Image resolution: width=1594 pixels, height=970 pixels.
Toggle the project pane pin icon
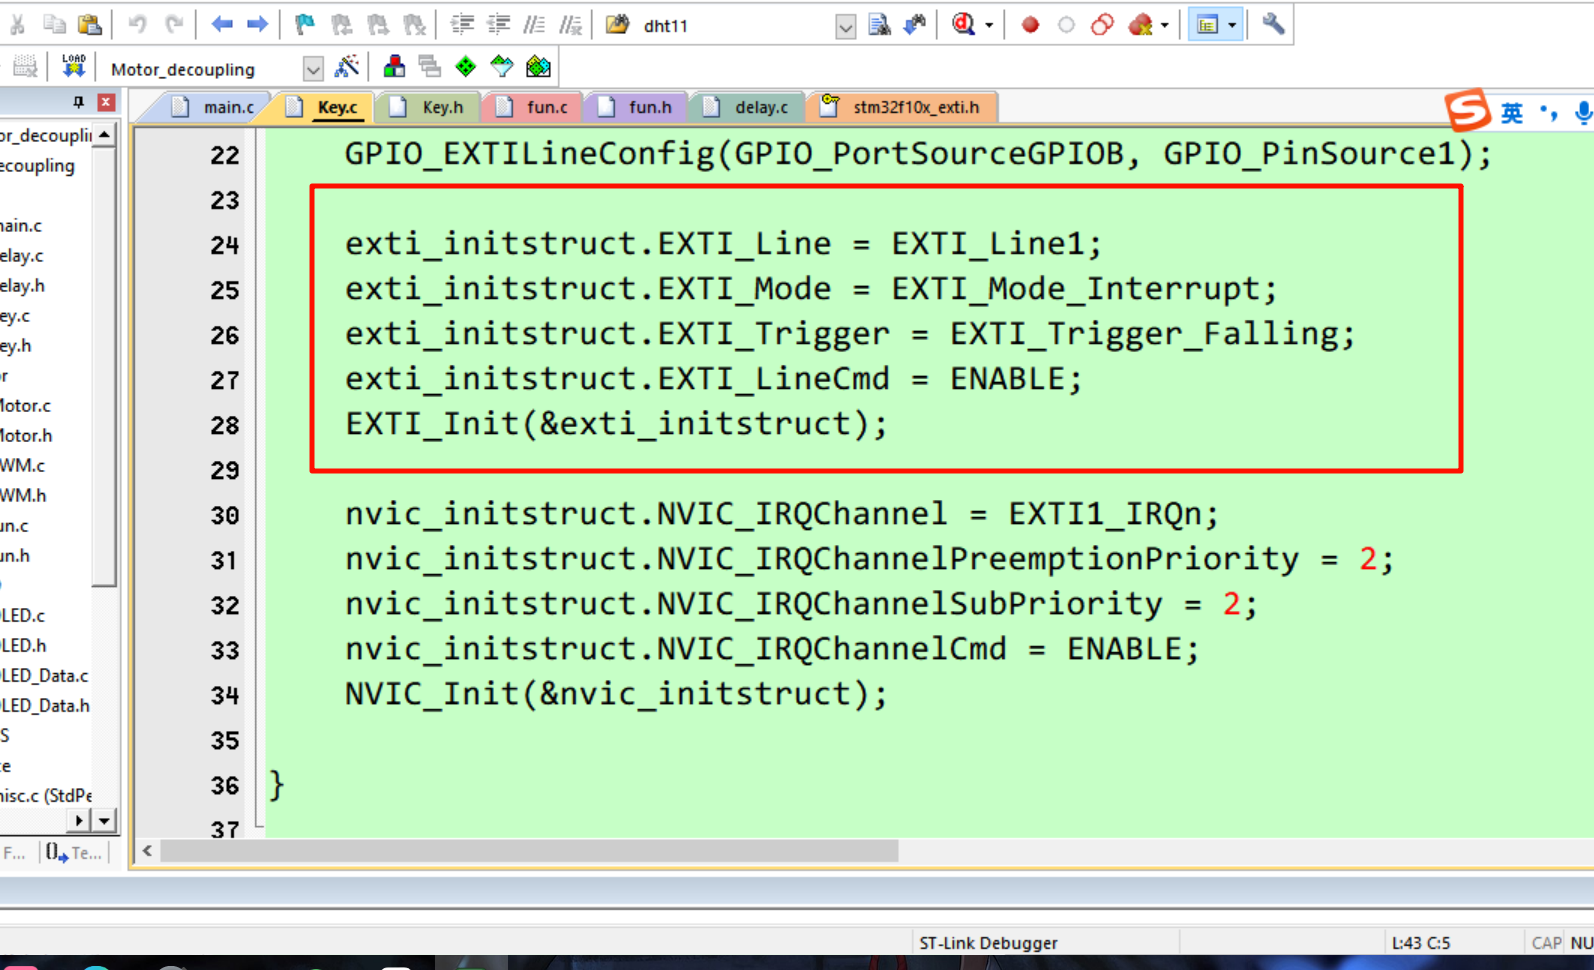78,102
